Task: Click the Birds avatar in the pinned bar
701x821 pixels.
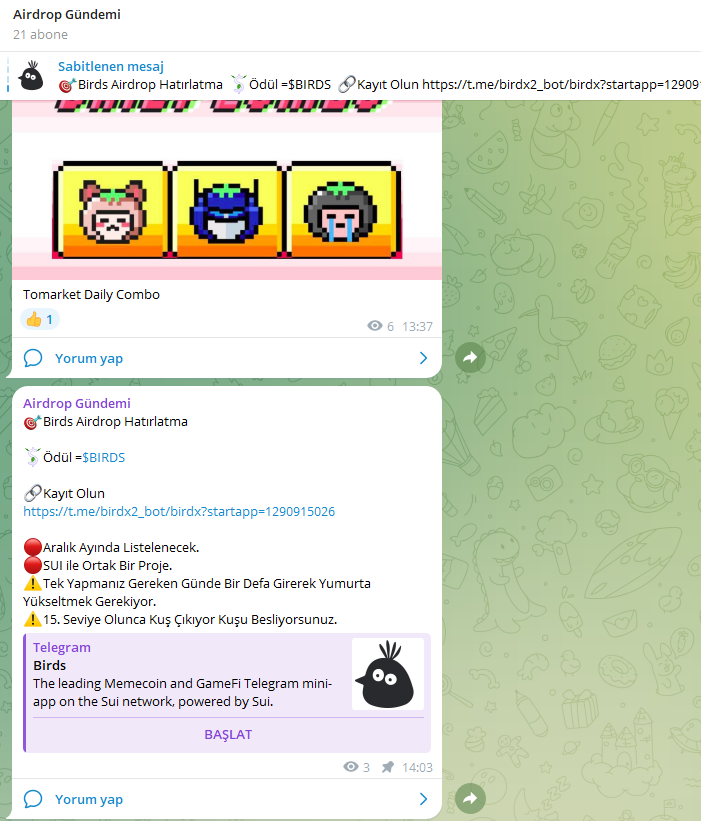Action: pos(31,75)
